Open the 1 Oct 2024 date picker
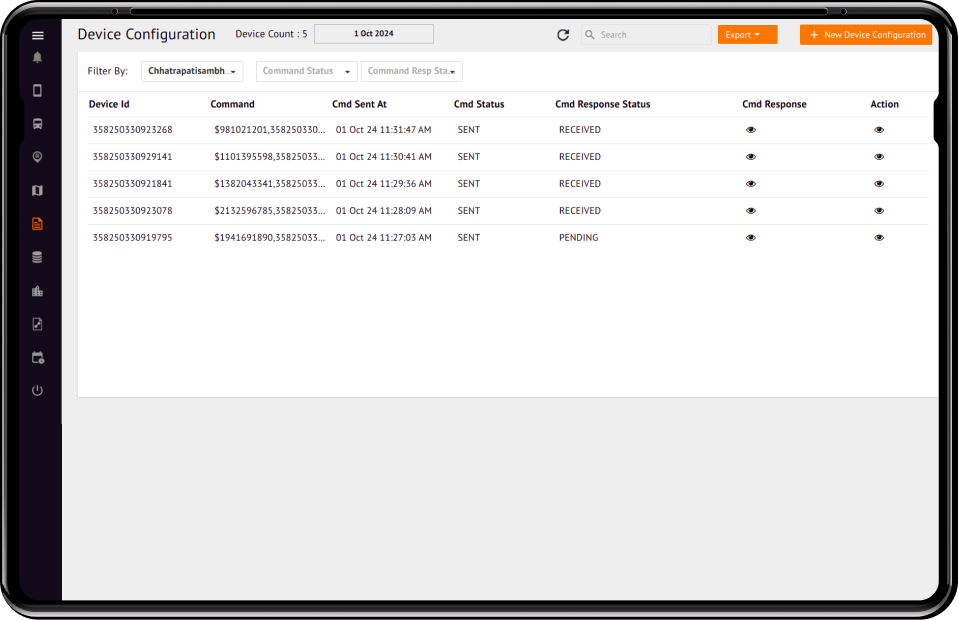The image size is (958, 620). pyautogui.click(x=374, y=34)
